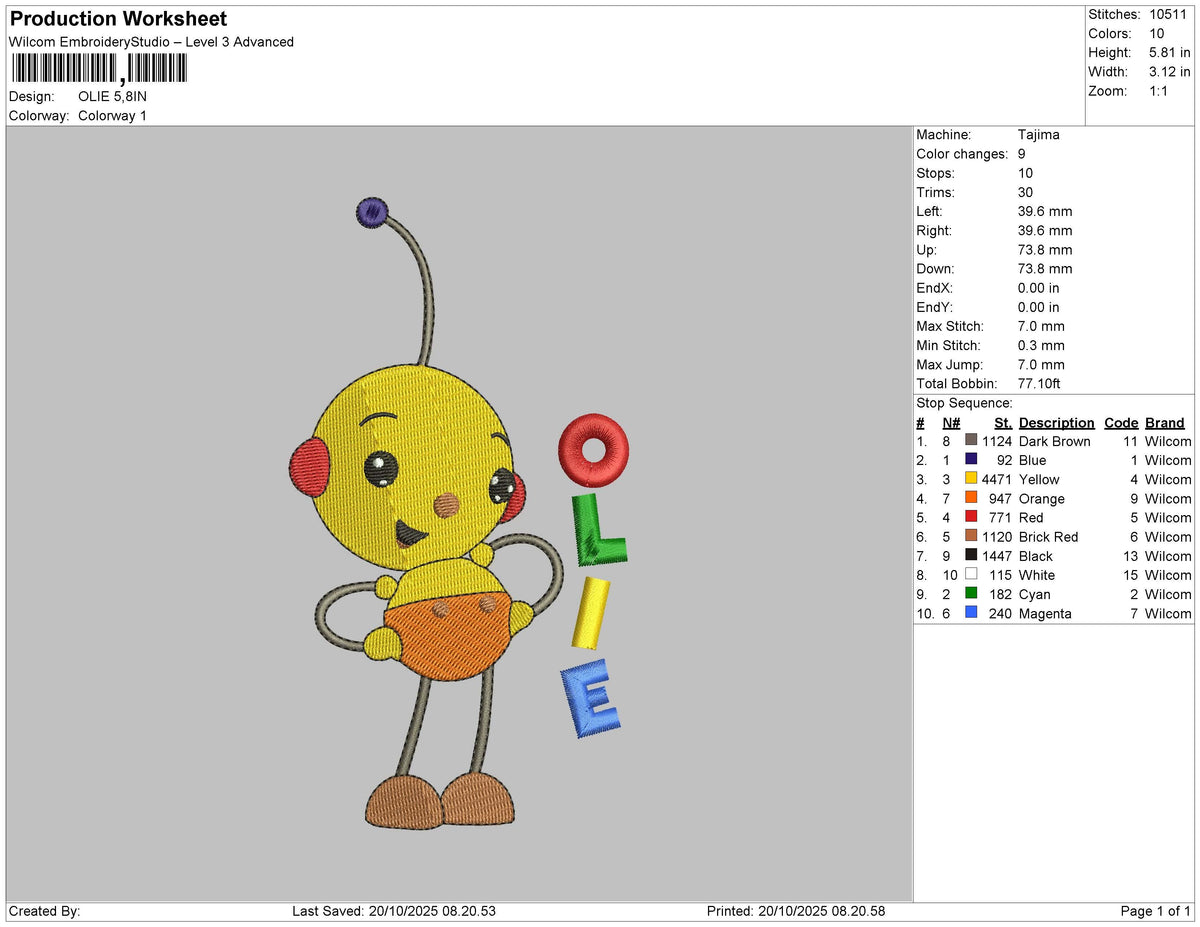This screenshot has width=1200, height=927.
Task: Click the Red color swatch in stop sequence
Action: coord(971,516)
